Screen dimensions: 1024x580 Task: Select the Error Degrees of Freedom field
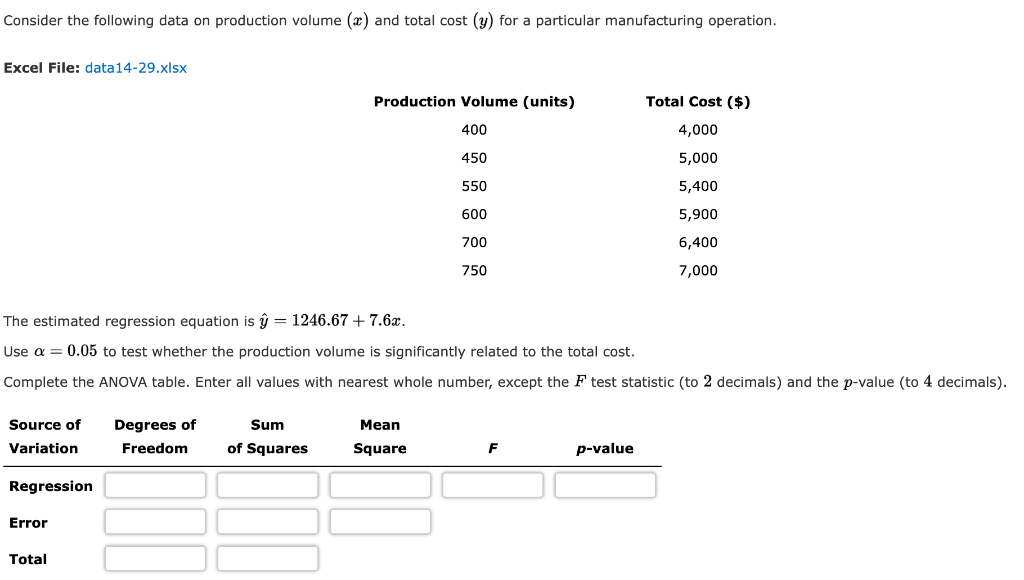(x=154, y=521)
